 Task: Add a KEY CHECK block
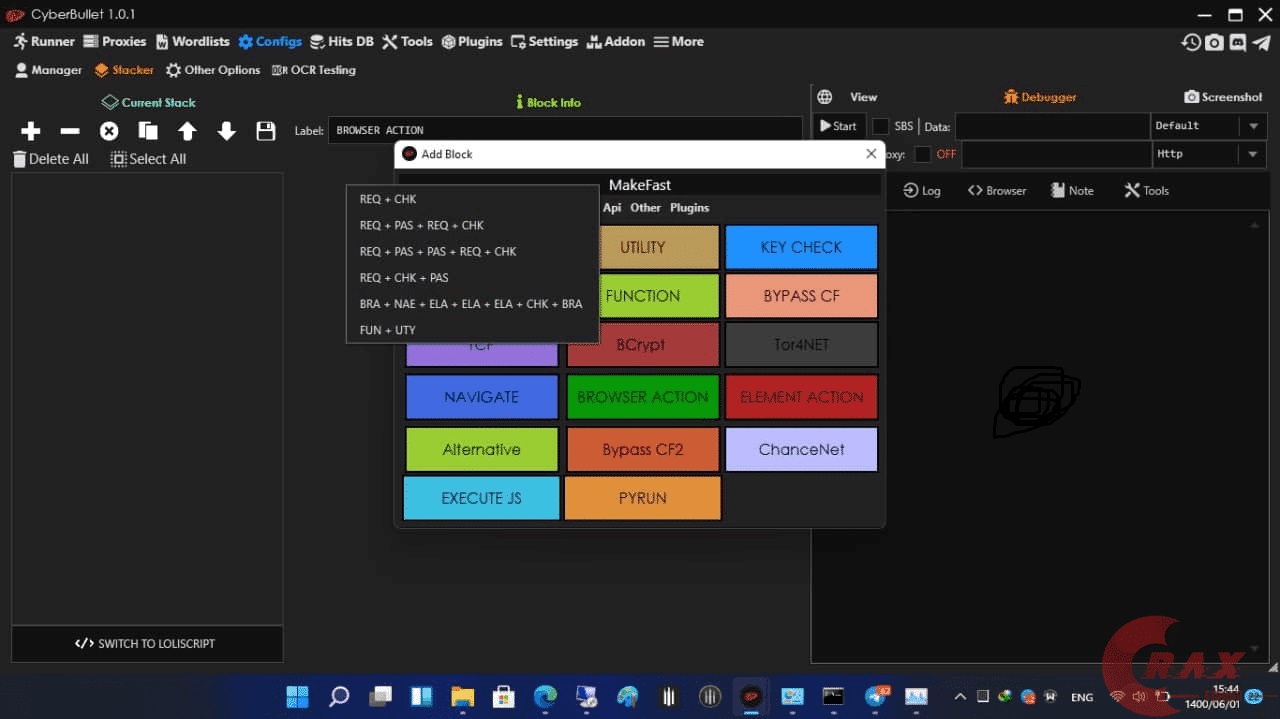click(x=801, y=247)
